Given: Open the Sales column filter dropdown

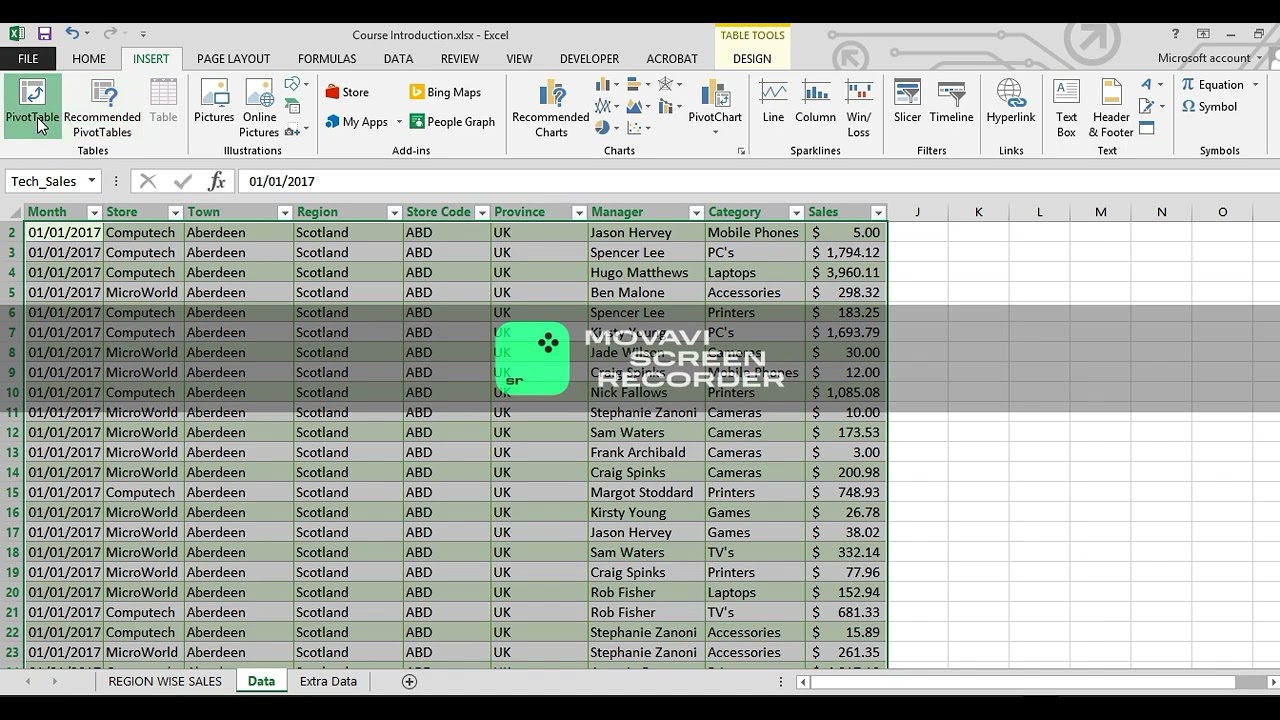Looking at the screenshot, I should pos(878,213).
